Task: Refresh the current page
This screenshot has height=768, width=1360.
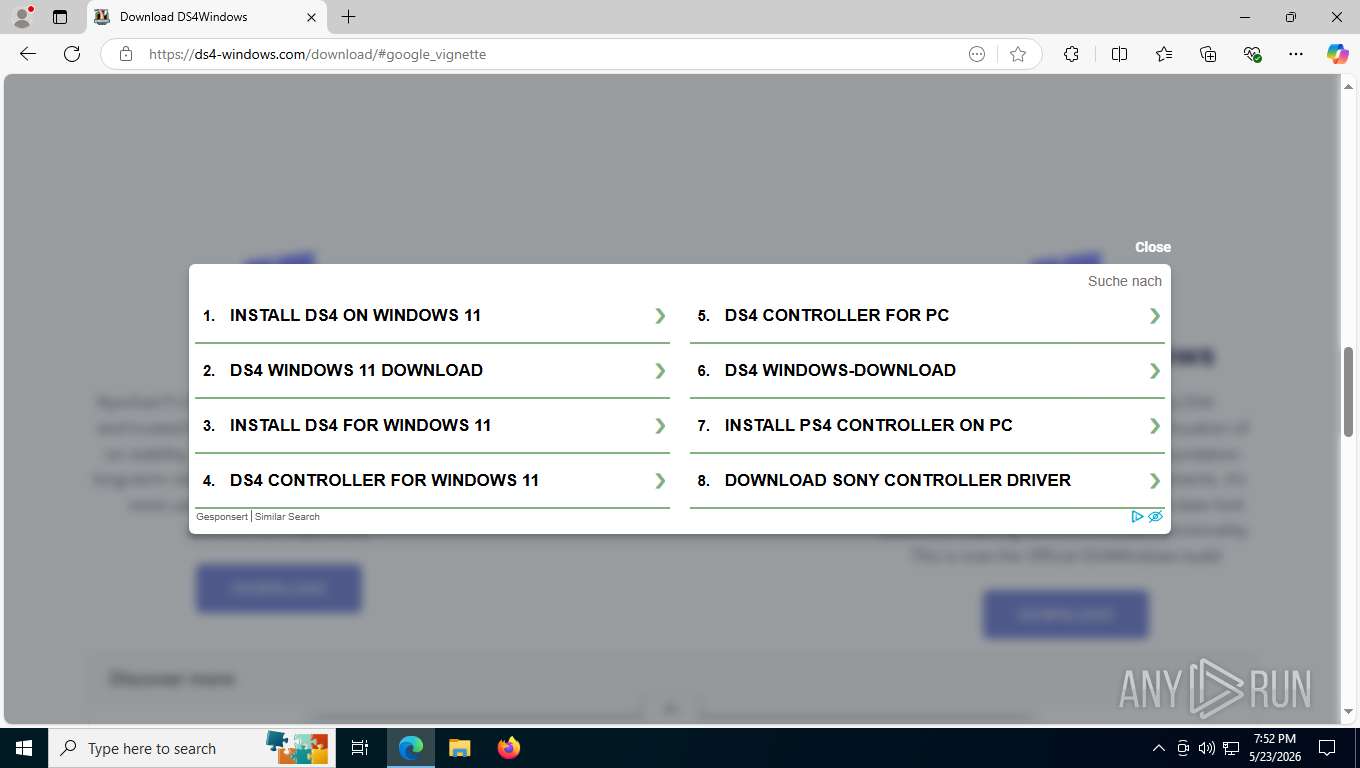Action: tap(72, 54)
